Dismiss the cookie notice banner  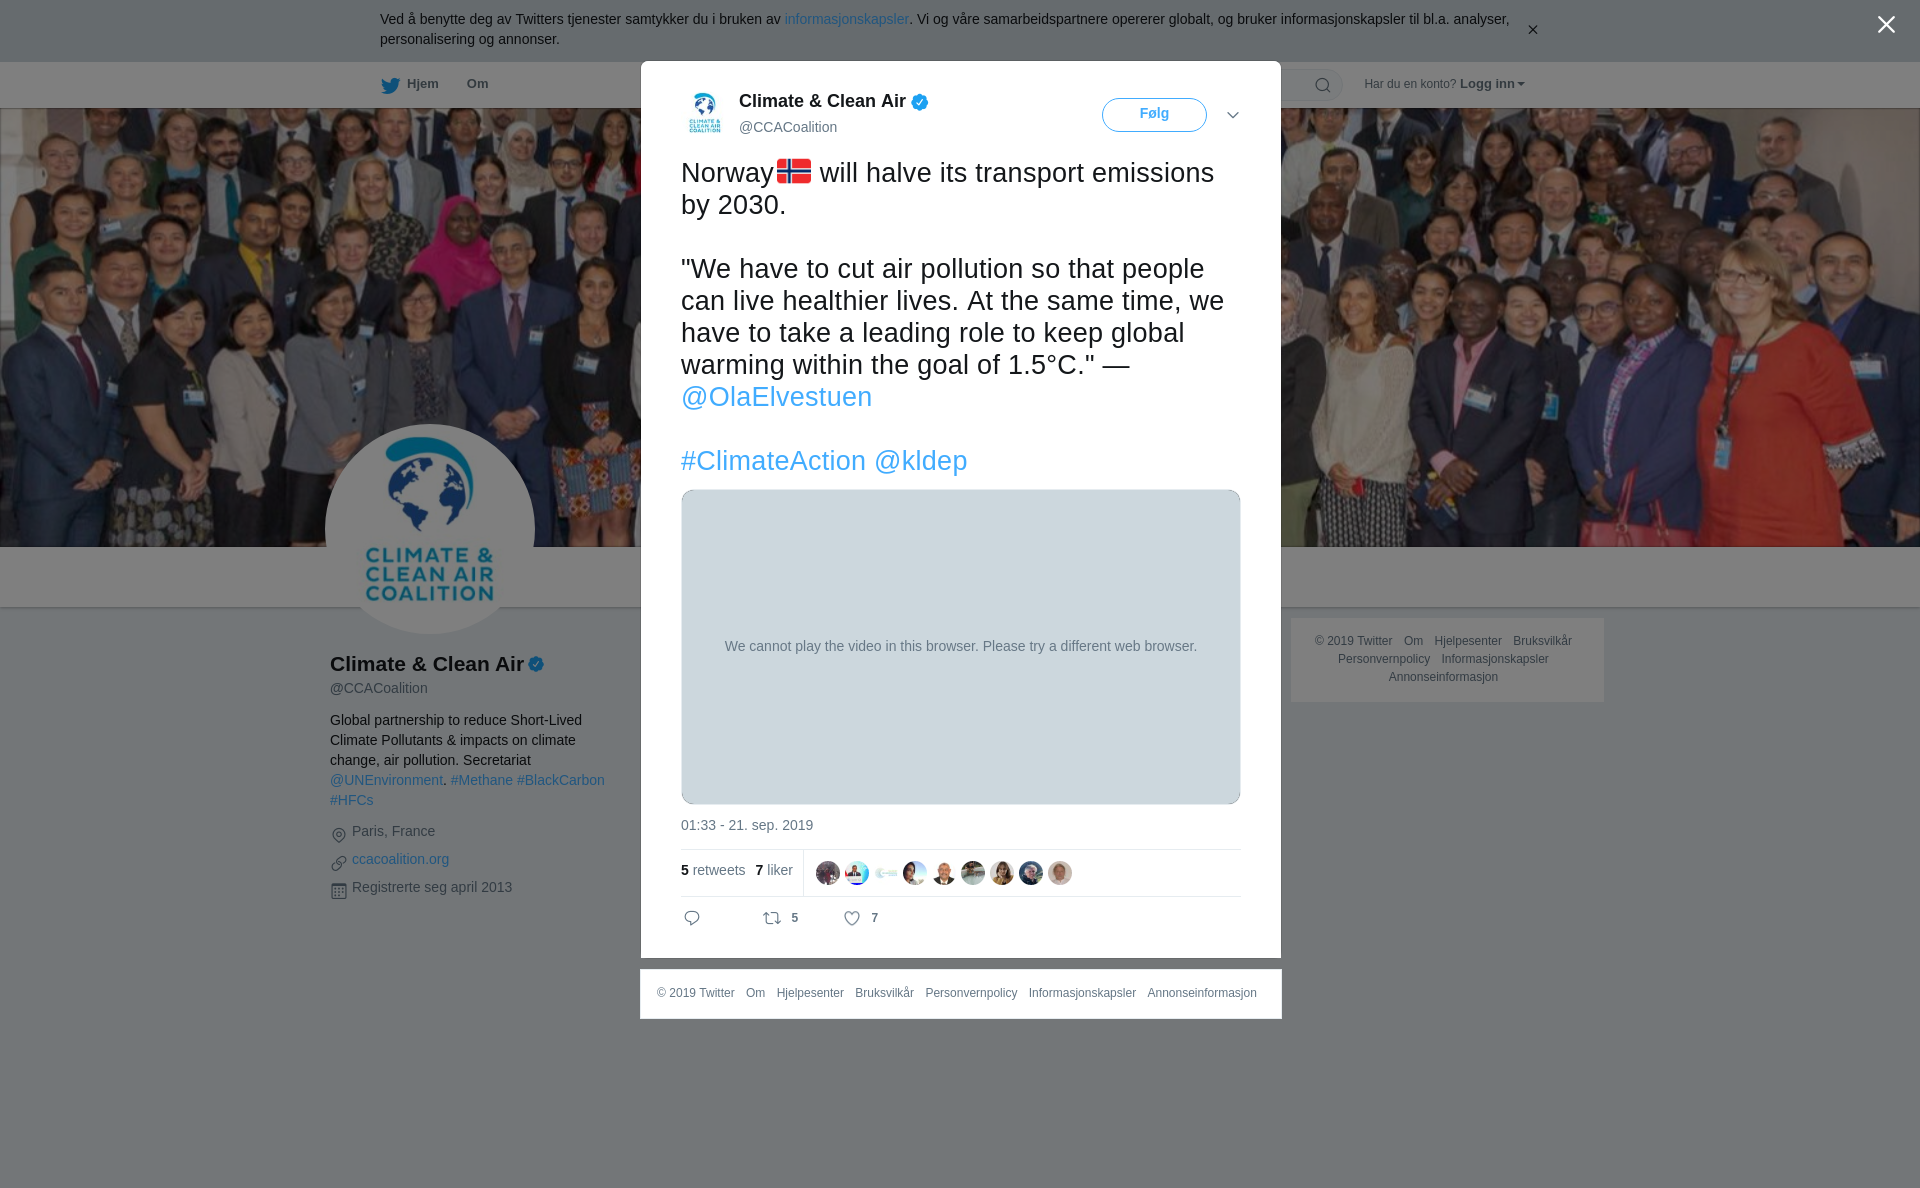1532,30
